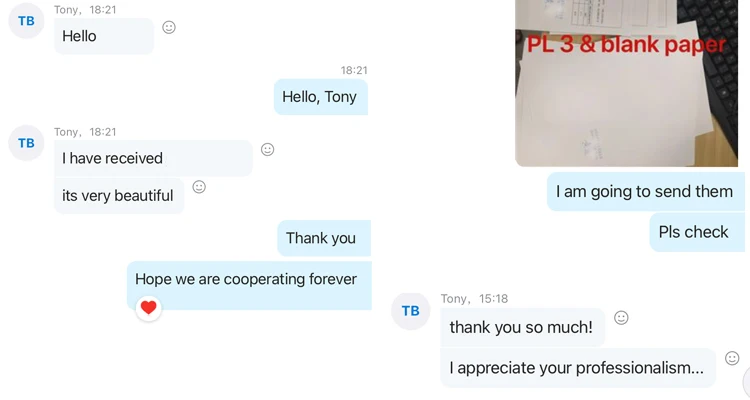750x400 pixels.
Task: Click the "Thank you" sent message
Action: (x=322, y=238)
